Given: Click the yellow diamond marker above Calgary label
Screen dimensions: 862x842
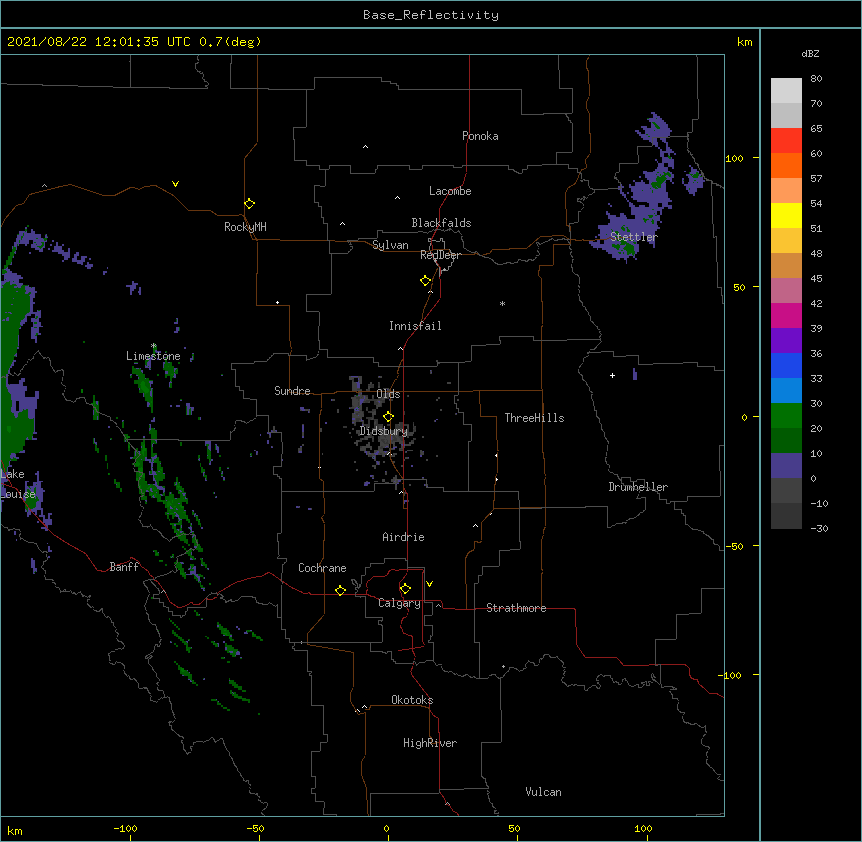Looking at the screenshot, I should [x=405, y=589].
